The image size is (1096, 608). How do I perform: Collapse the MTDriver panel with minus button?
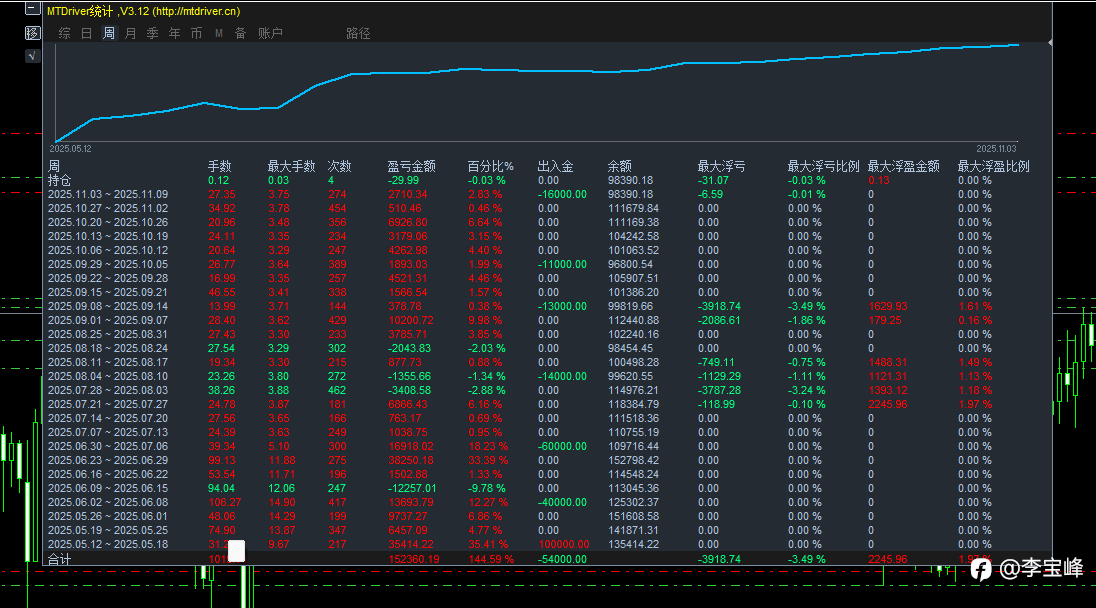32,11
